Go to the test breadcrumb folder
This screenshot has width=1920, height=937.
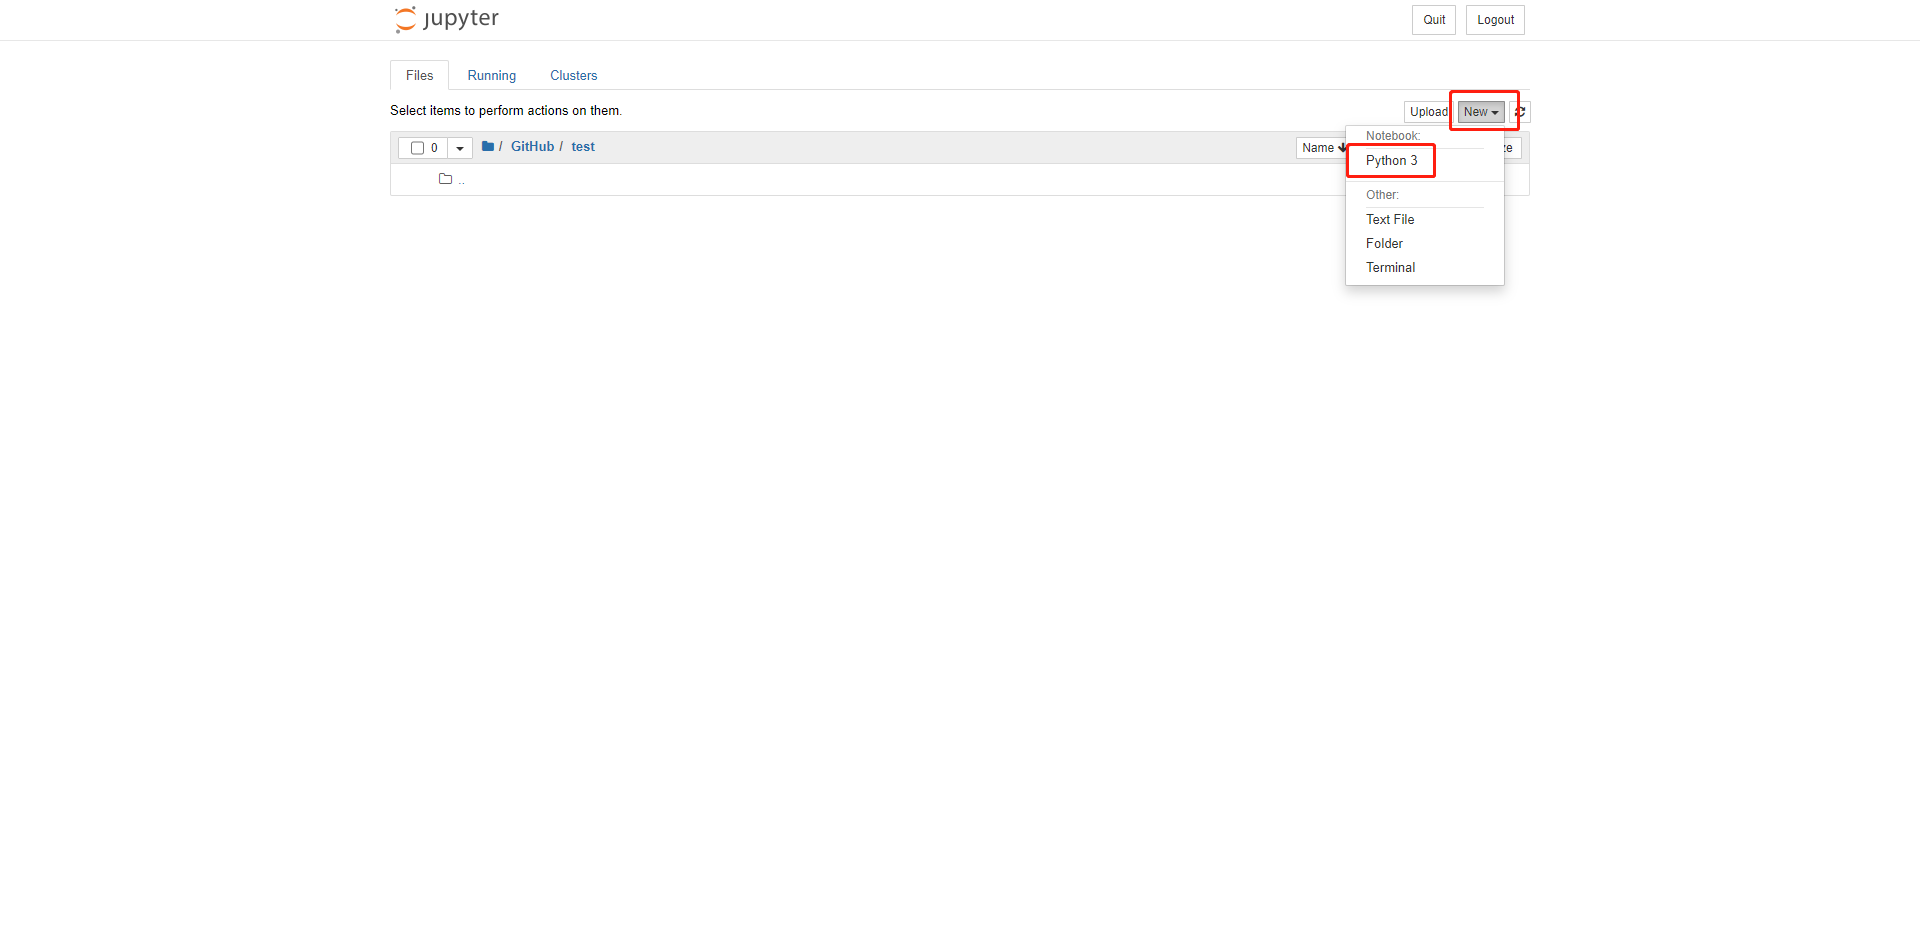point(583,146)
